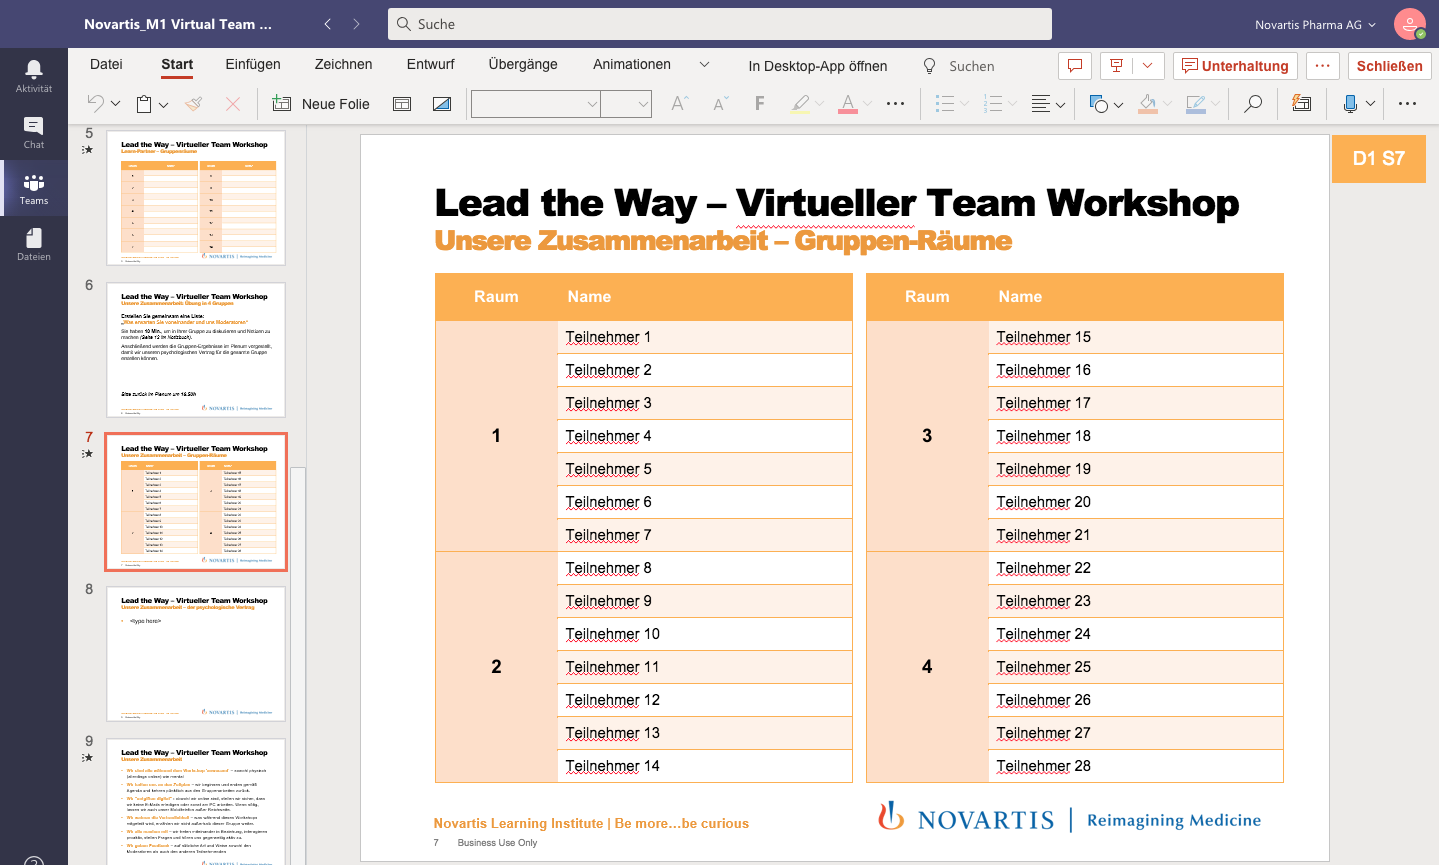
Task: Open the Datei menu
Action: pos(106,64)
